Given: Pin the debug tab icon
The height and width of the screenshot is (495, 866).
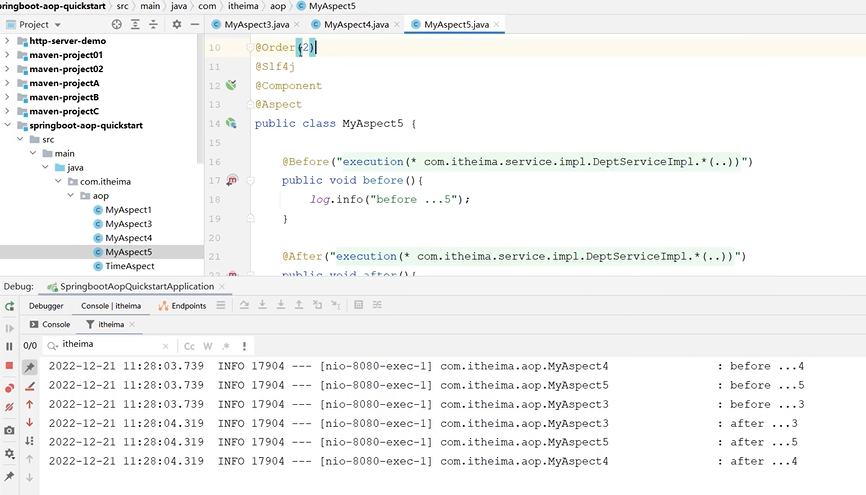Looking at the screenshot, I should pos(9,476).
